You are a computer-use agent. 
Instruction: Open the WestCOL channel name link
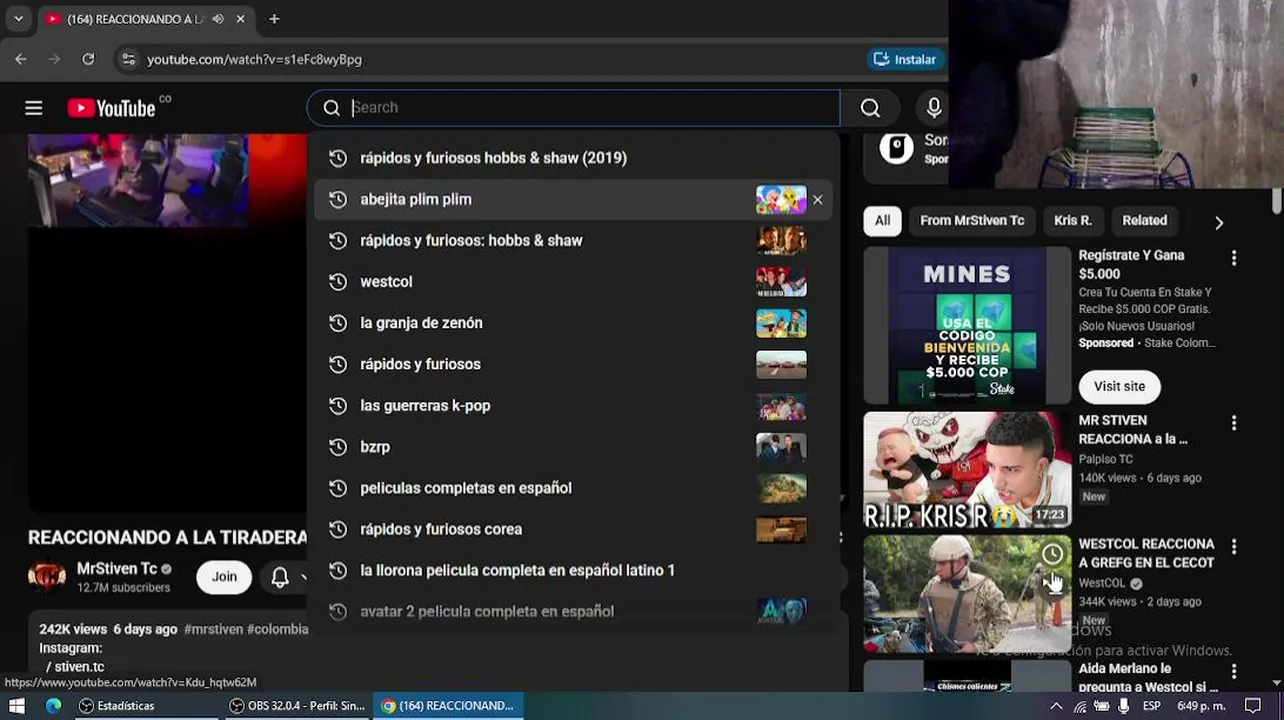point(1102,583)
